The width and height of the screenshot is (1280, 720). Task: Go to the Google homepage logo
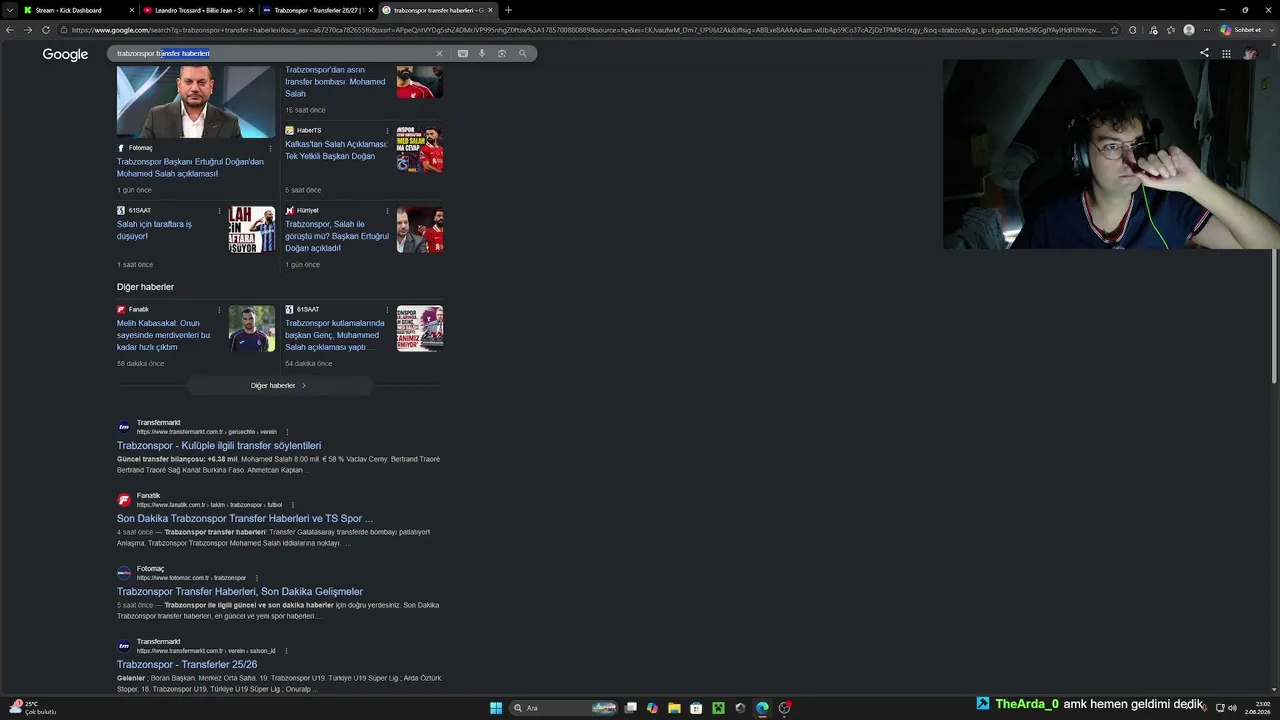coord(65,54)
